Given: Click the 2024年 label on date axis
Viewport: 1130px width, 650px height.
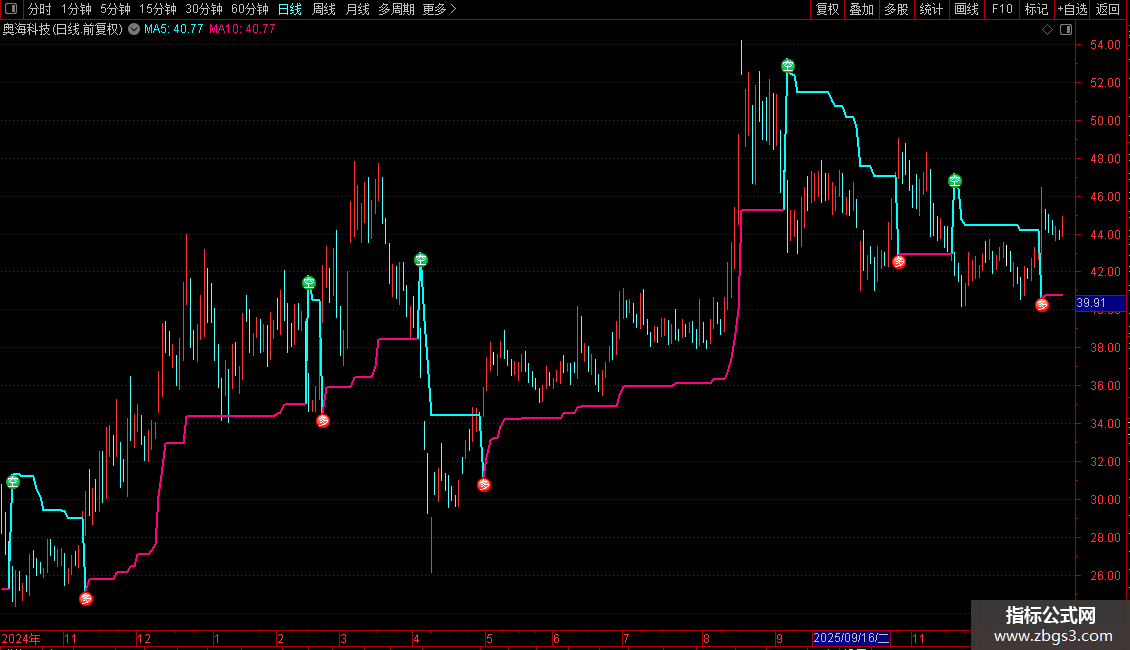Looking at the screenshot, I should point(21,638).
